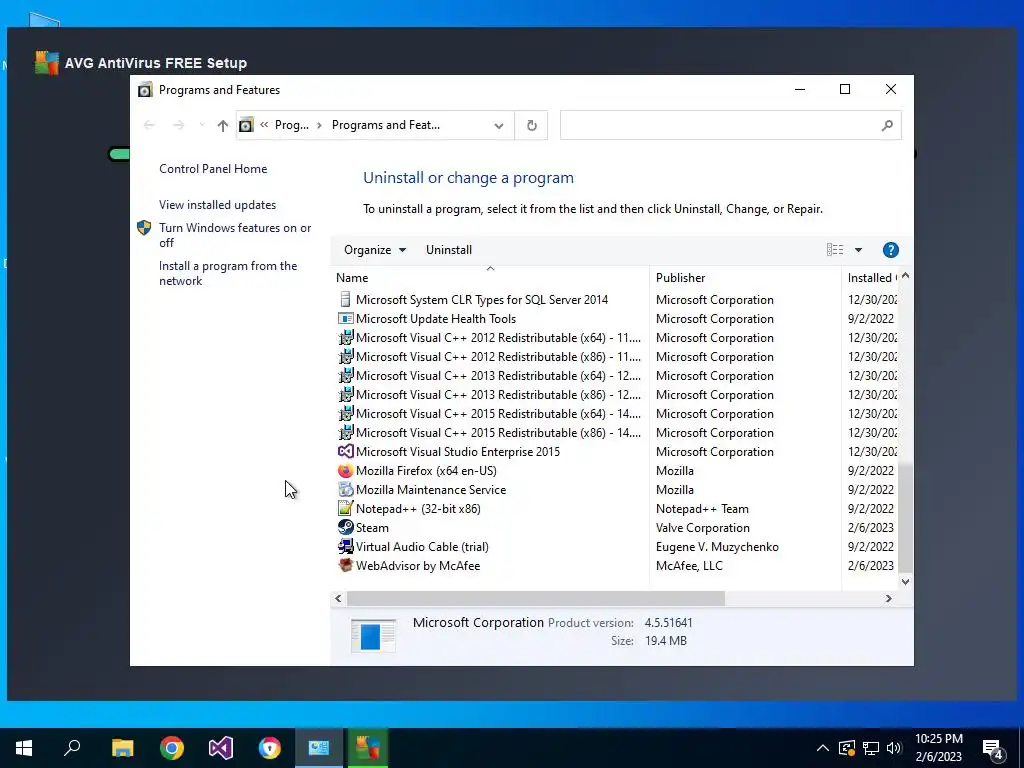Click the magnifier icon in the search box

(x=887, y=125)
